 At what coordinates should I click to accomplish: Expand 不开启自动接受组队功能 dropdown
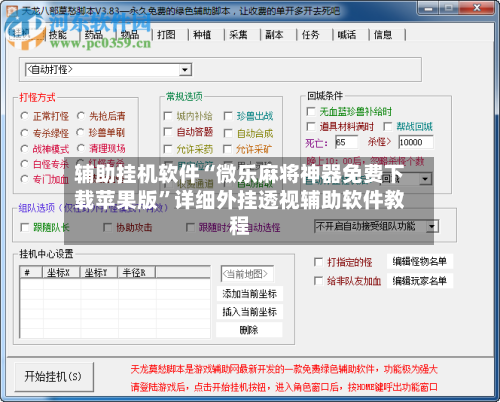(x=432, y=227)
